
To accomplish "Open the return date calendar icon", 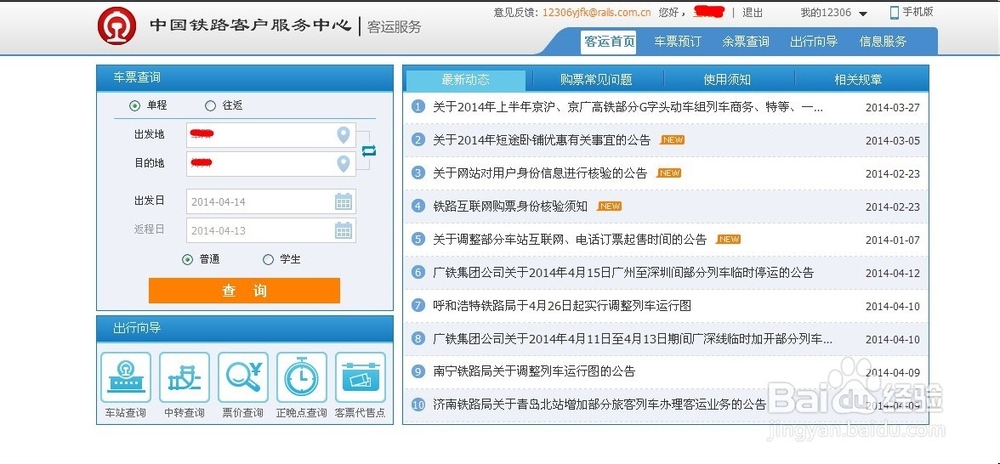I will [344, 230].
